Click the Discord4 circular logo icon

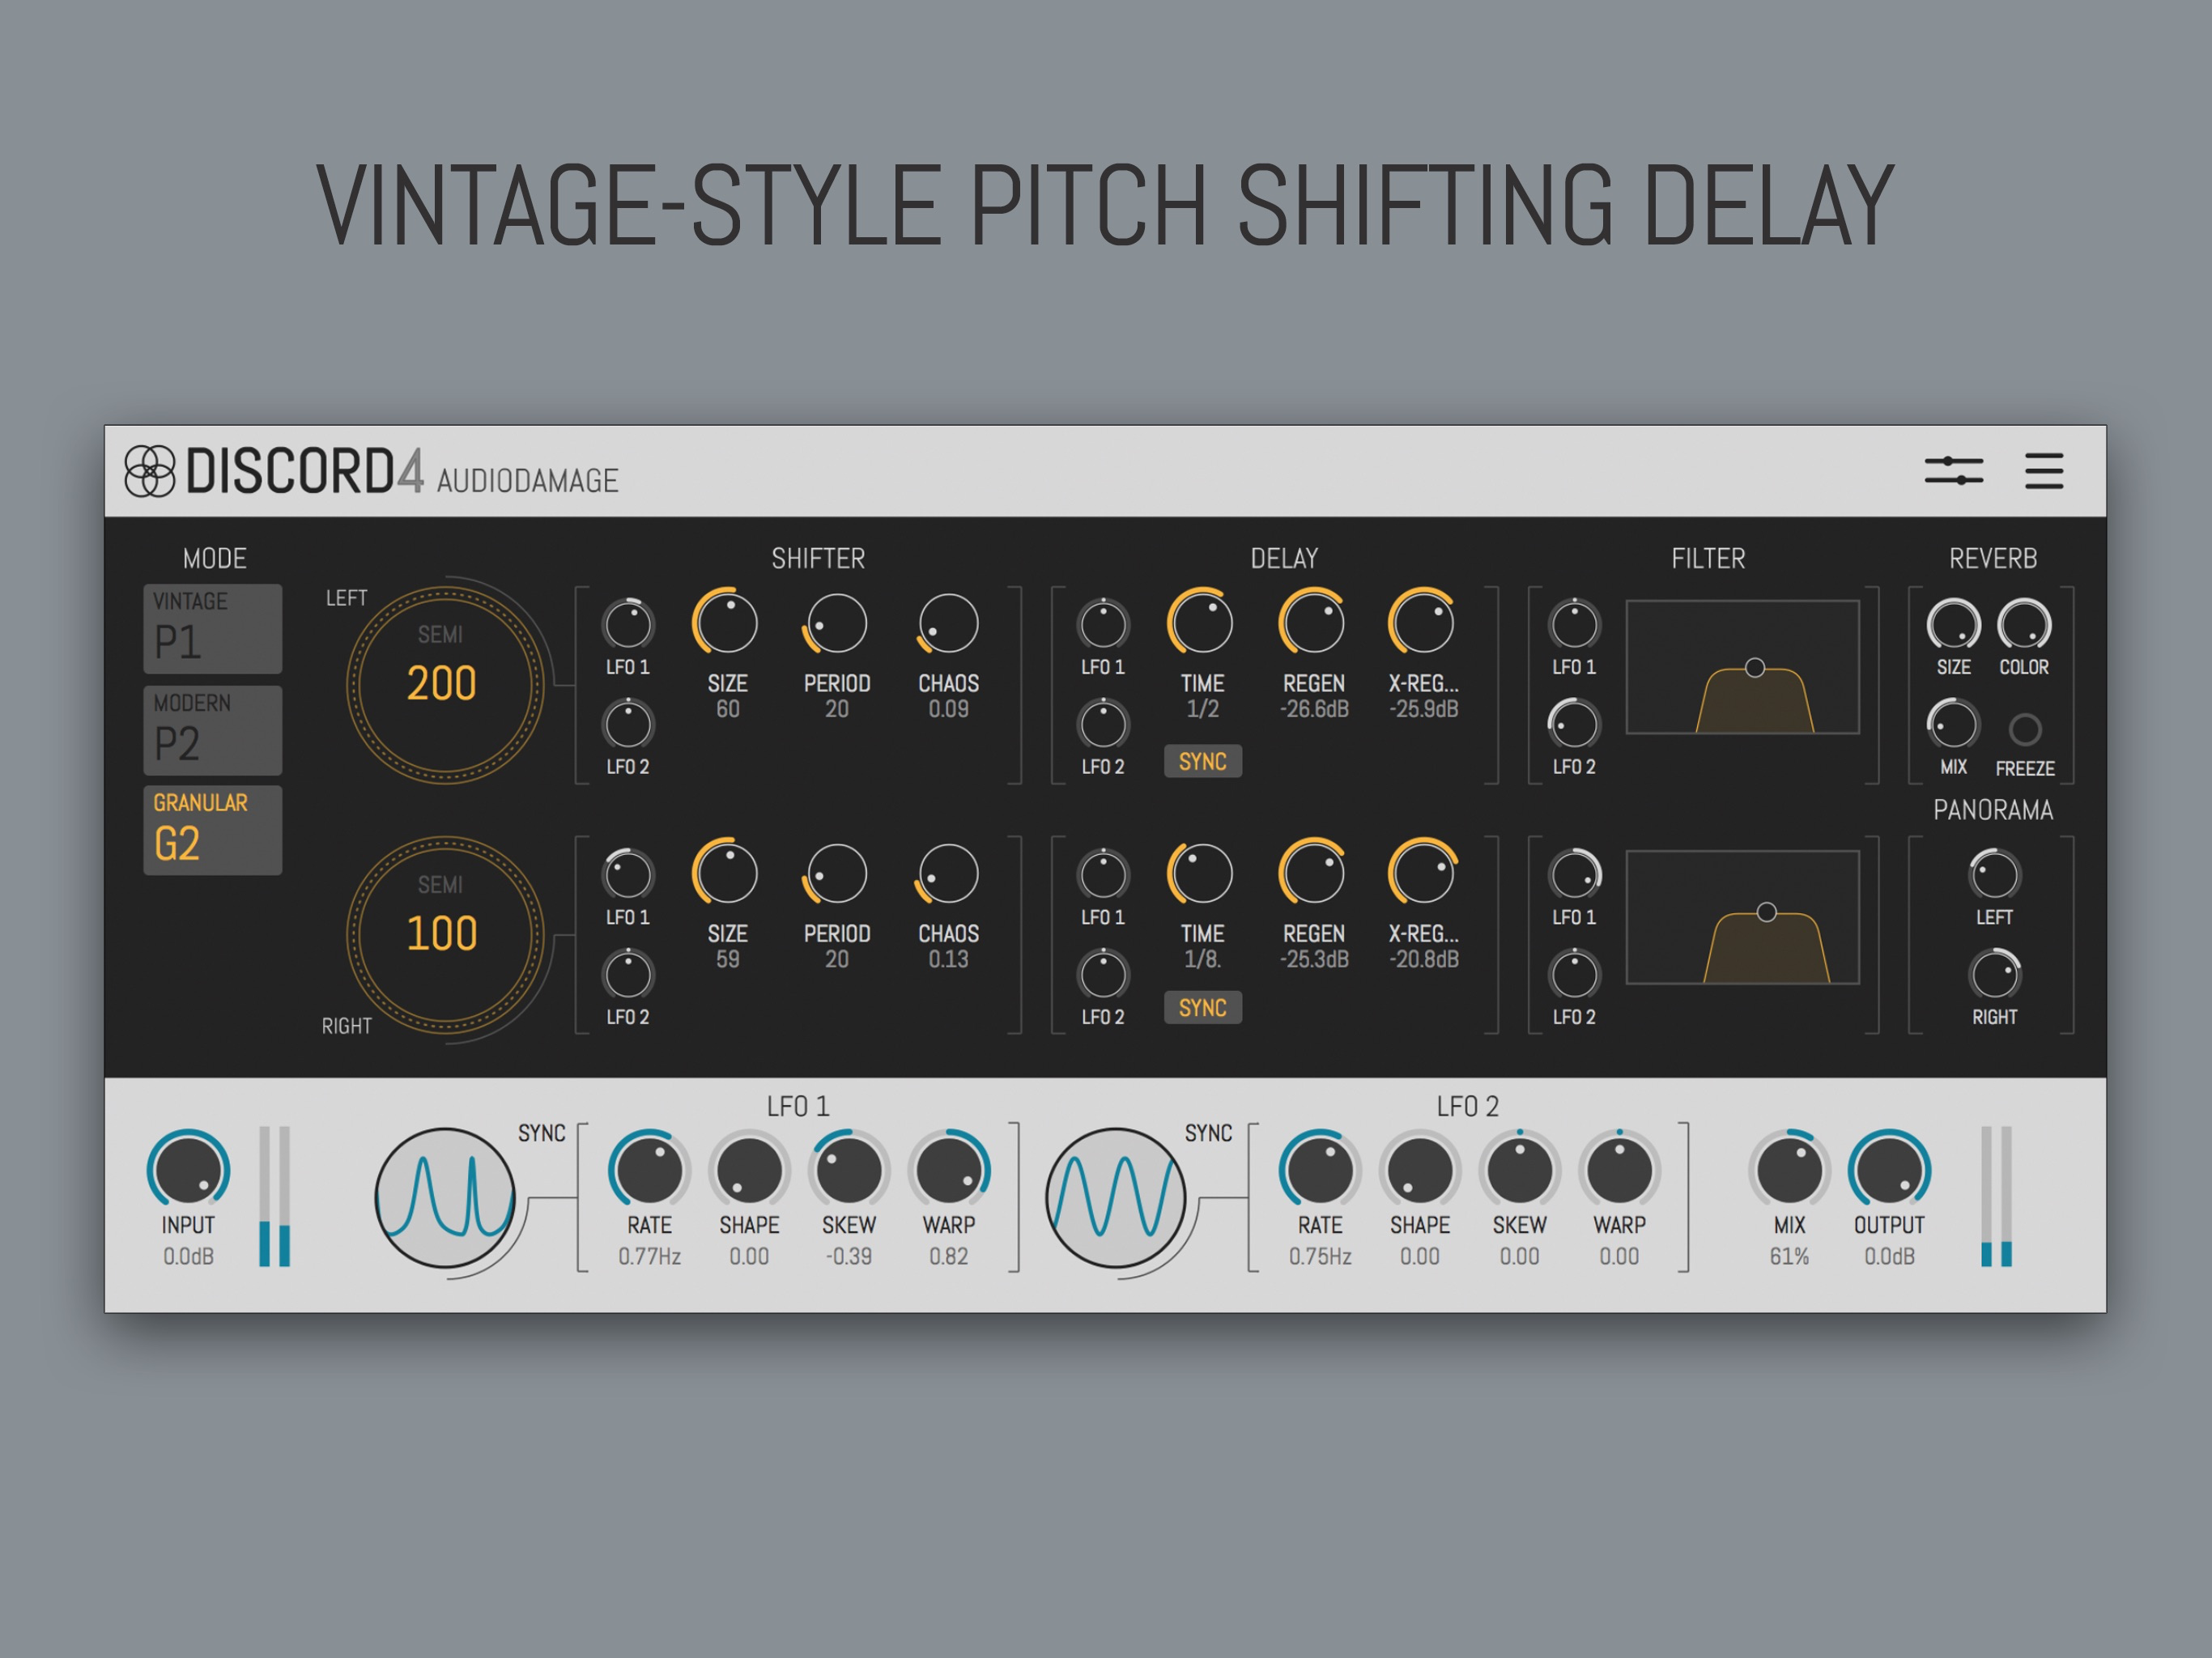point(150,470)
